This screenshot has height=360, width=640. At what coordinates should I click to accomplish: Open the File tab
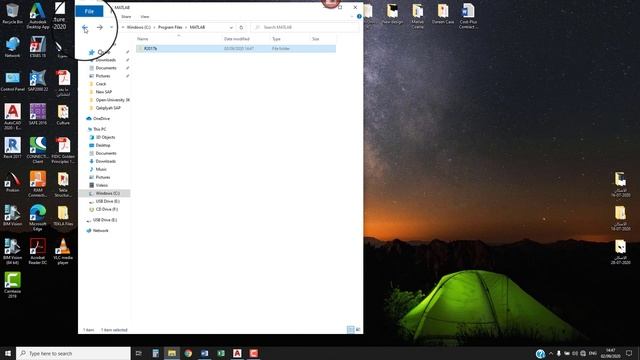89,11
